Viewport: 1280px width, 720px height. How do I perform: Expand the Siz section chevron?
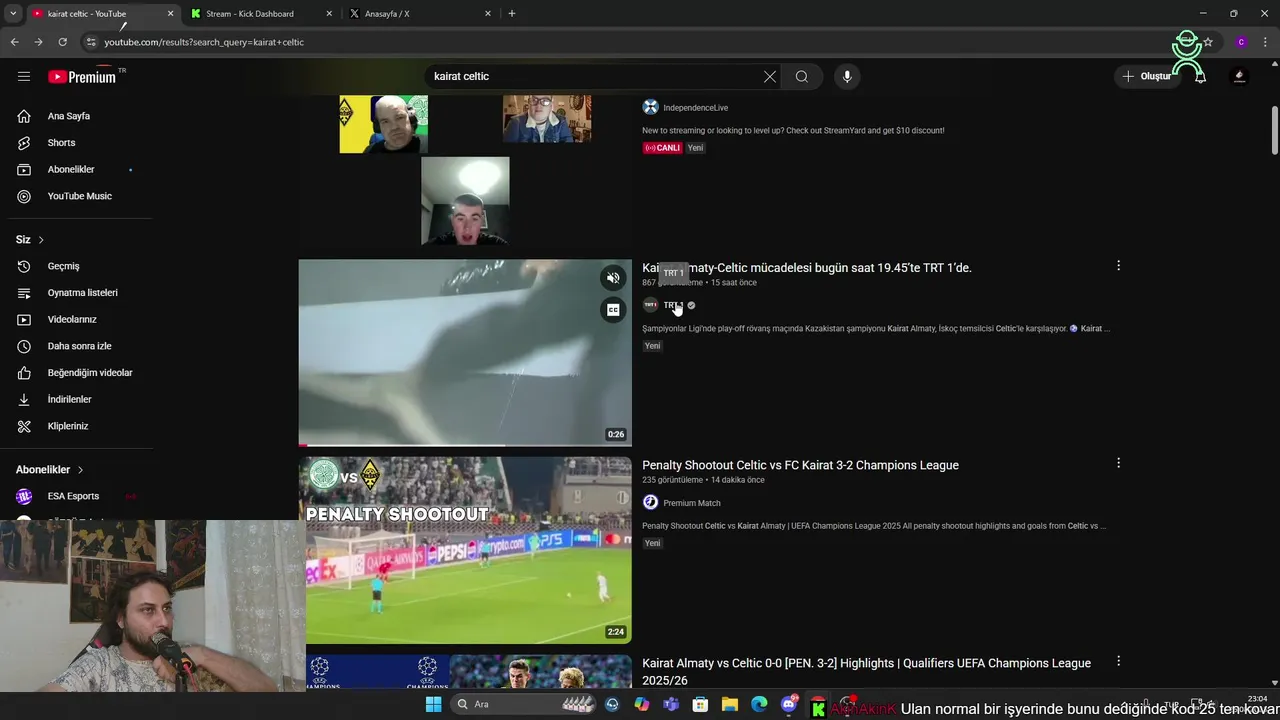tap(41, 240)
